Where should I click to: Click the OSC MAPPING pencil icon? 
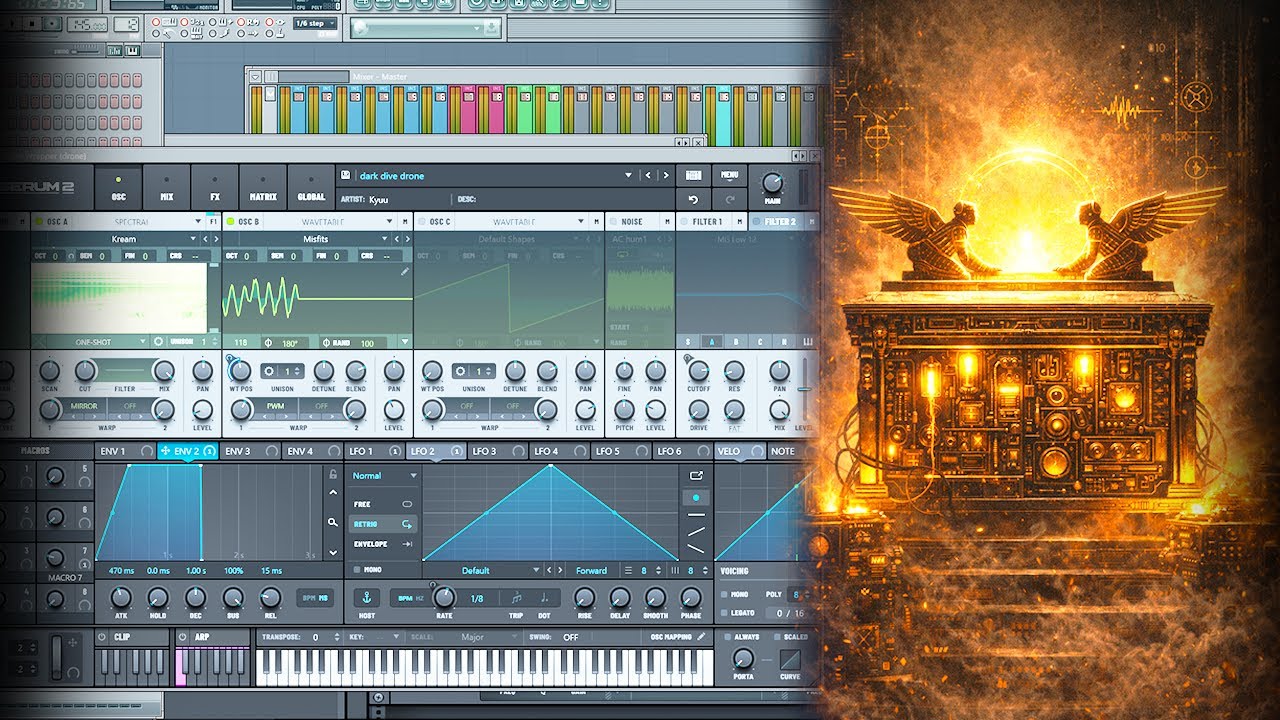[702, 636]
